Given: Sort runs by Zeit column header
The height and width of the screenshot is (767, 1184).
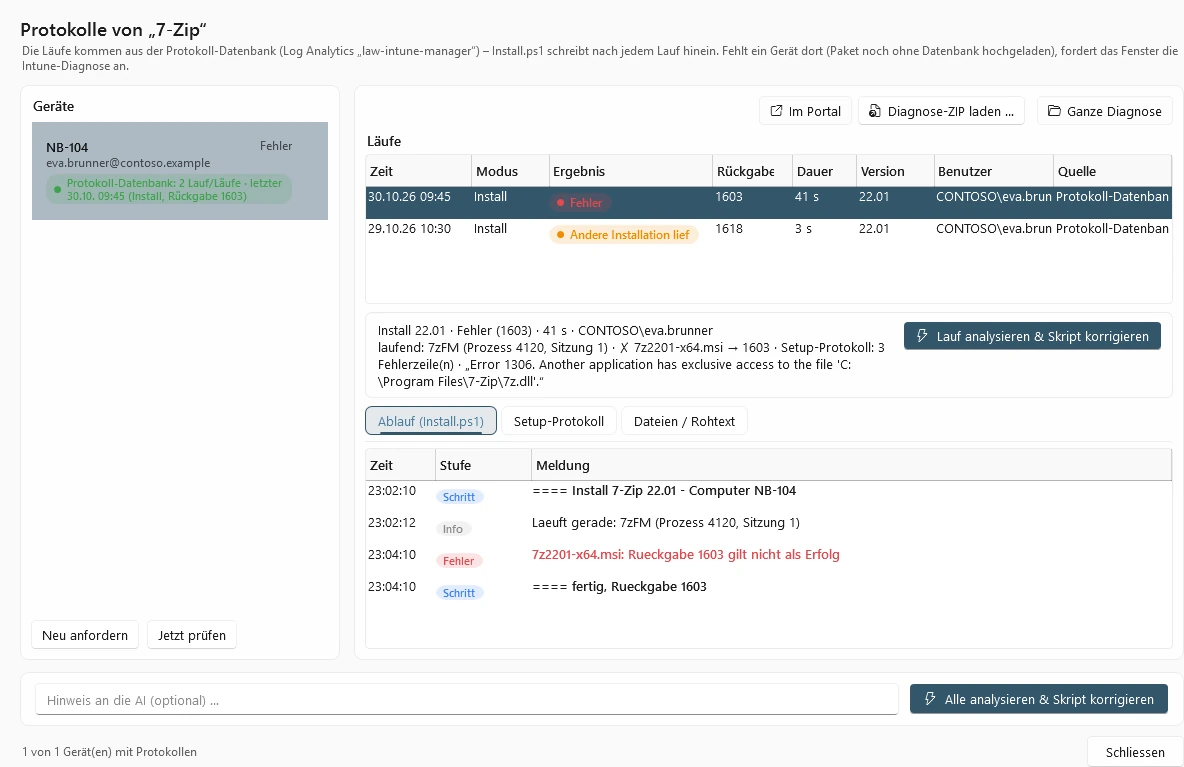Looking at the screenshot, I should 418,171.
